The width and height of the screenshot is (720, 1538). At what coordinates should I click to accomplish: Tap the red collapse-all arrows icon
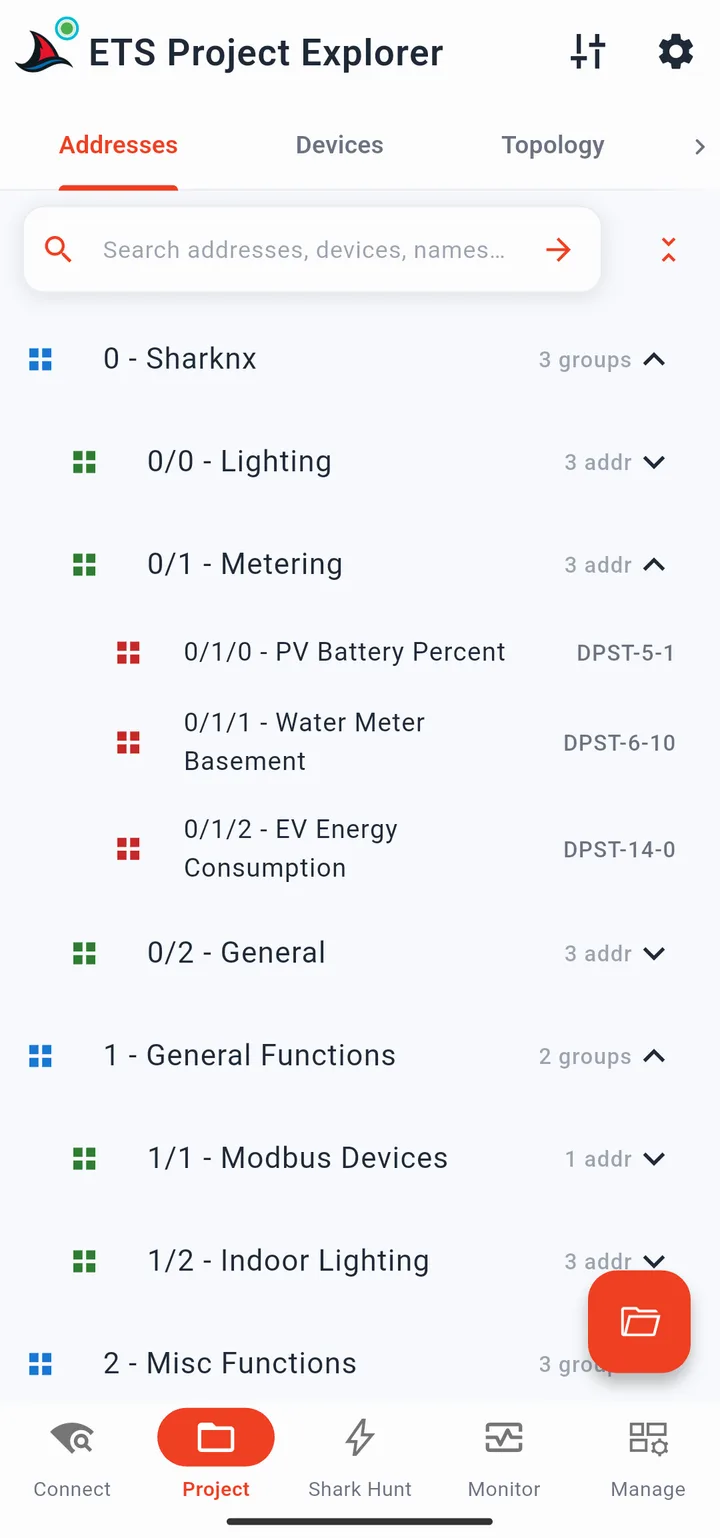click(668, 250)
